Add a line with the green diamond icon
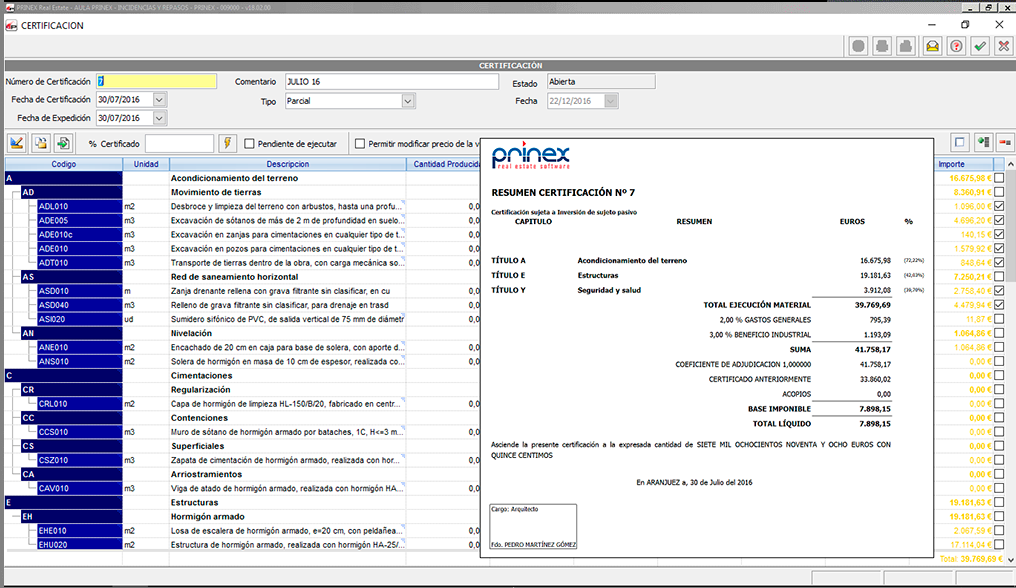Image resolution: width=1016 pixels, height=588 pixels. tap(984, 142)
